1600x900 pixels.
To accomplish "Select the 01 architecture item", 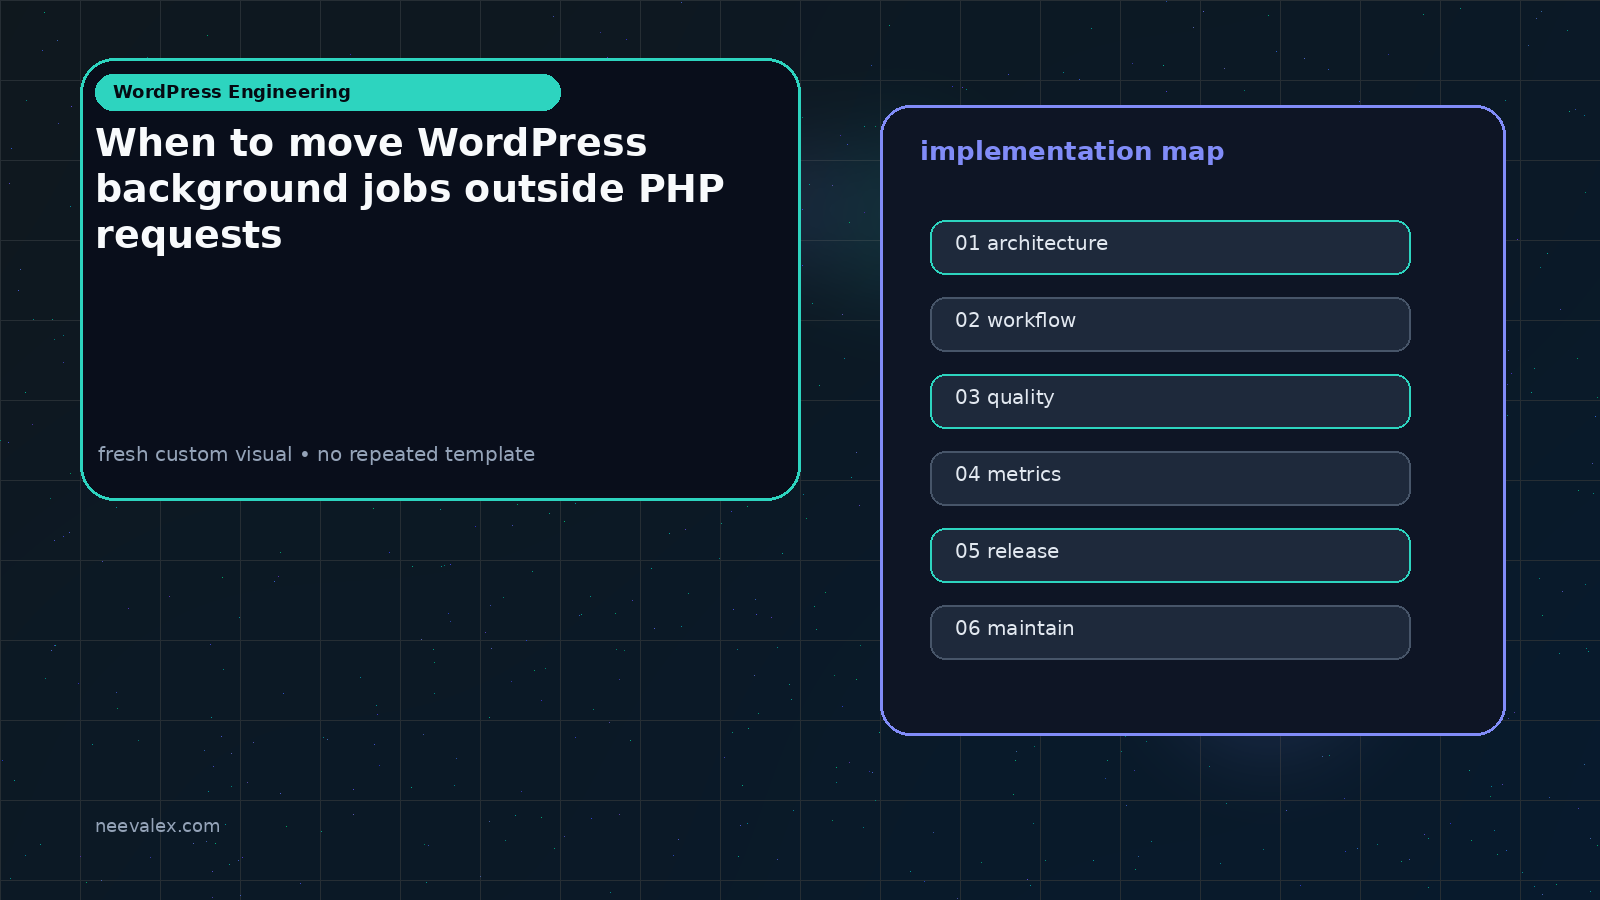I will 1170,247.
